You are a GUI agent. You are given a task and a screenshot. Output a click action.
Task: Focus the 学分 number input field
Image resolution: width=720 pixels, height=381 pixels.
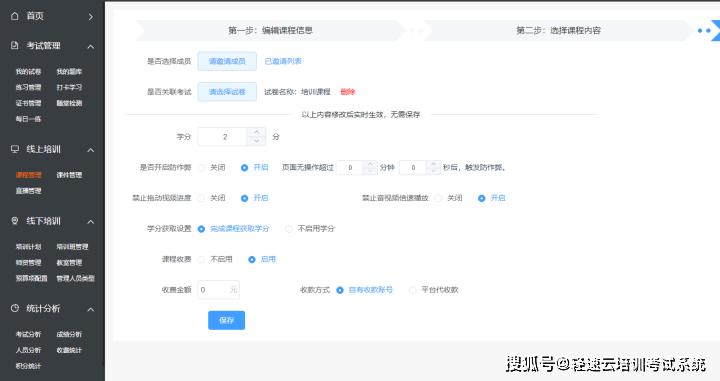point(225,137)
